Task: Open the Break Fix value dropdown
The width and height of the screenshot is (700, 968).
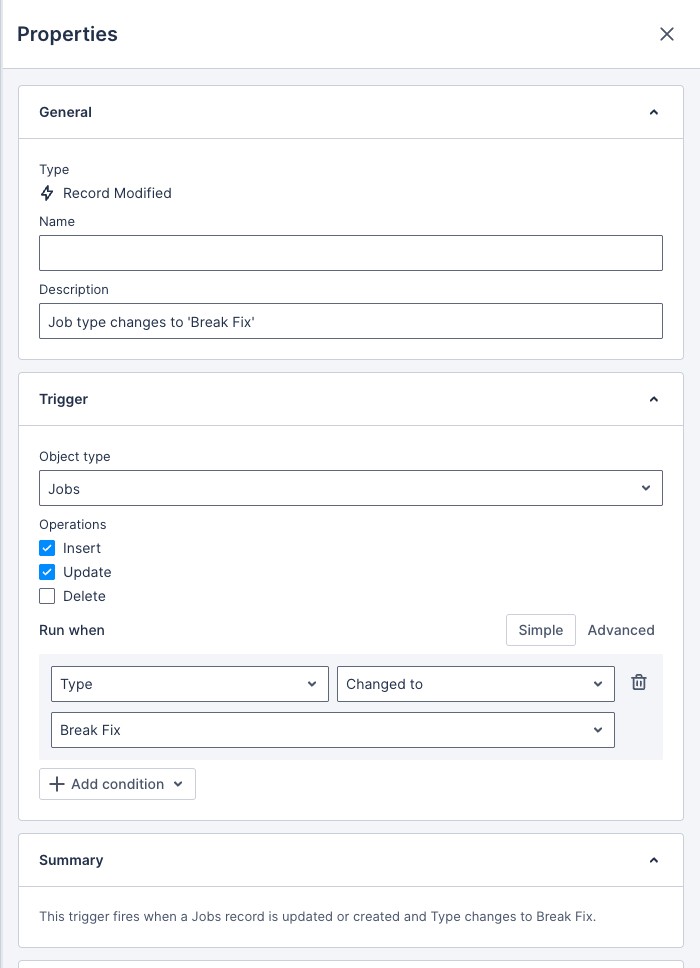Action: (333, 730)
